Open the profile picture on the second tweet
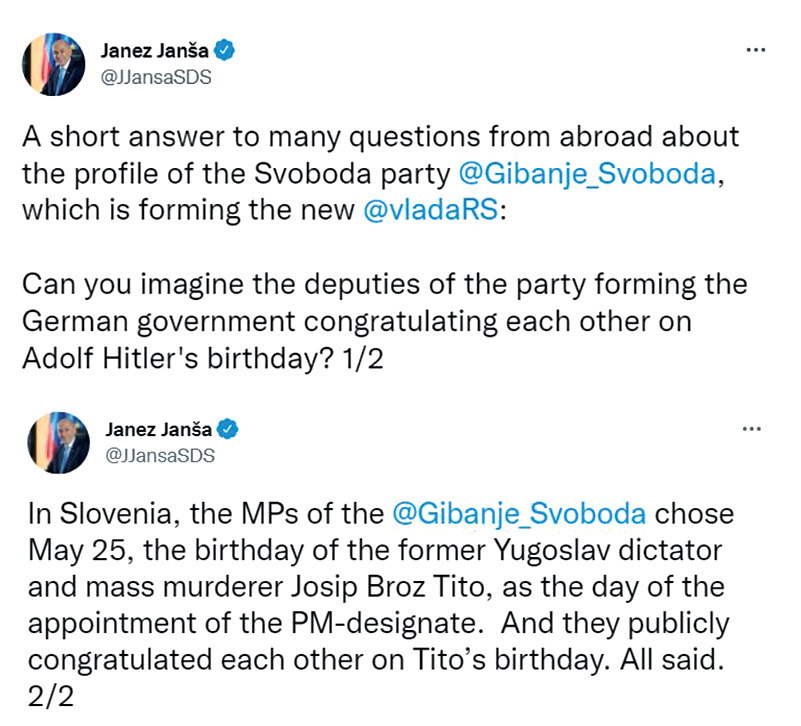Image resolution: width=801 pixels, height=726 pixels. 57,443
